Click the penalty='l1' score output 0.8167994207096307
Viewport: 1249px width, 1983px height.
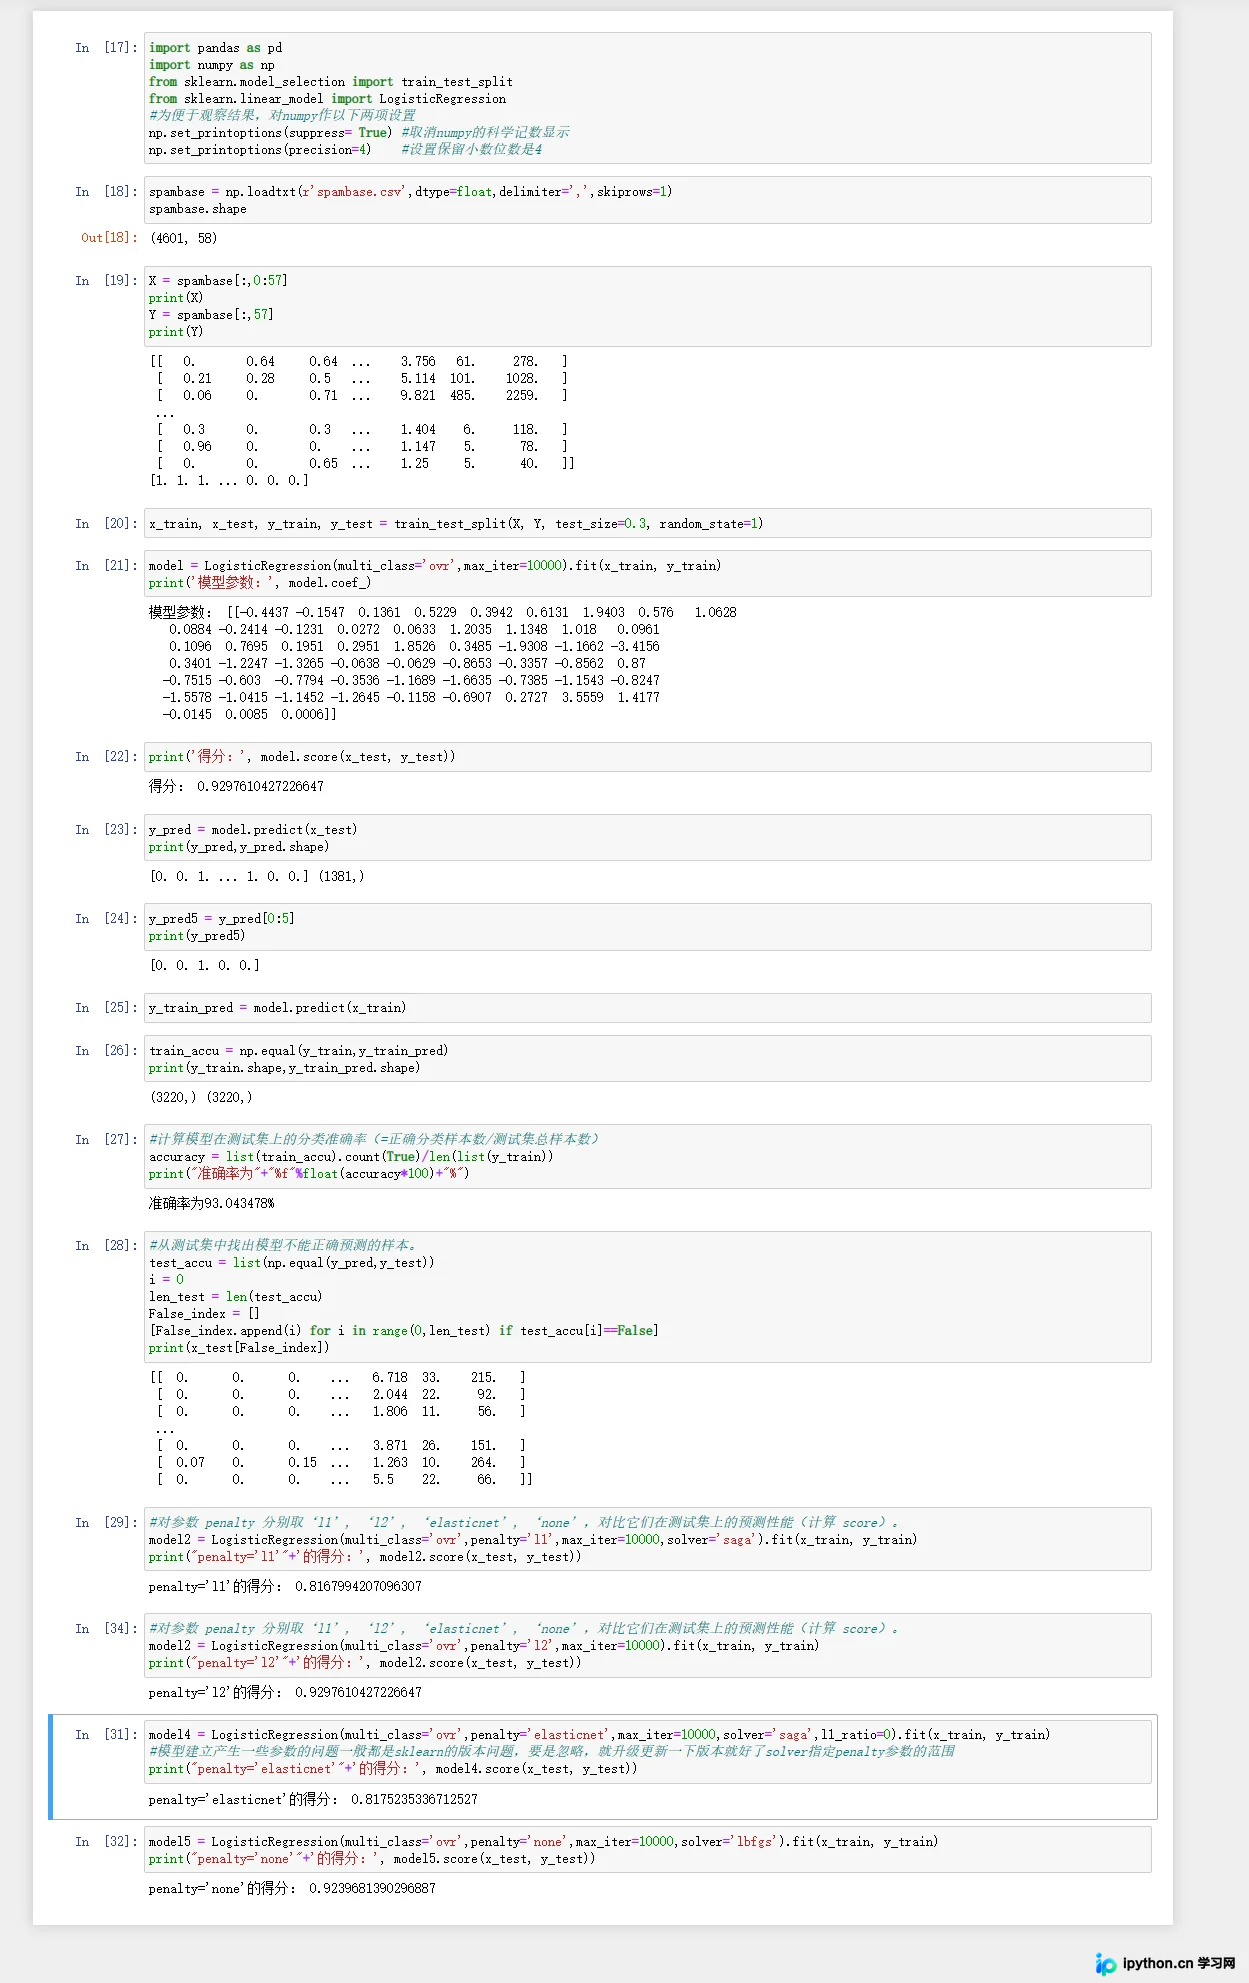[285, 1586]
